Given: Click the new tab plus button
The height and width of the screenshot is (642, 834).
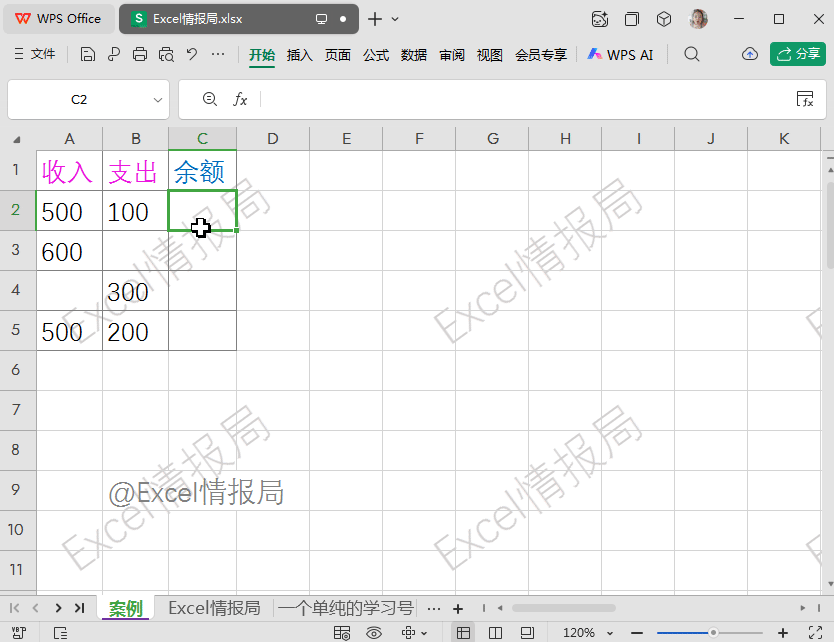Looking at the screenshot, I should click(x=375, y=19).
